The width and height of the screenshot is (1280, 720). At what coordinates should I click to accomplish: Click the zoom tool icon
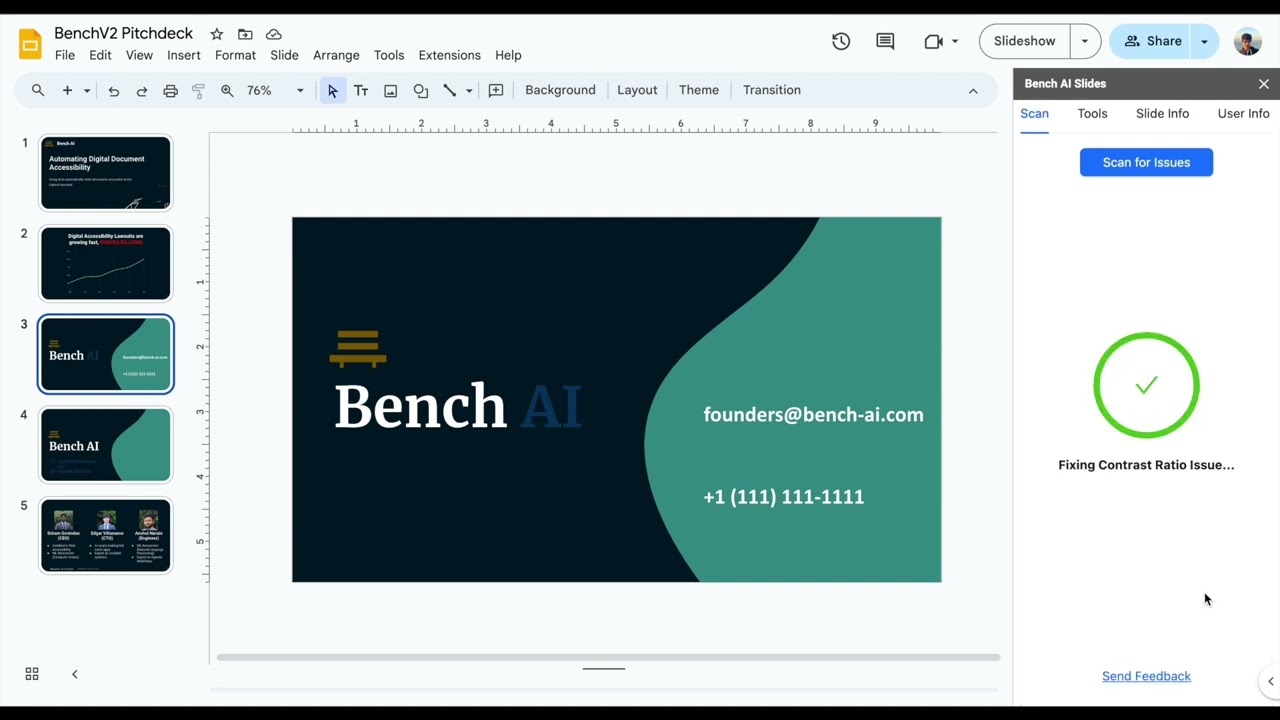coord(227,90)
